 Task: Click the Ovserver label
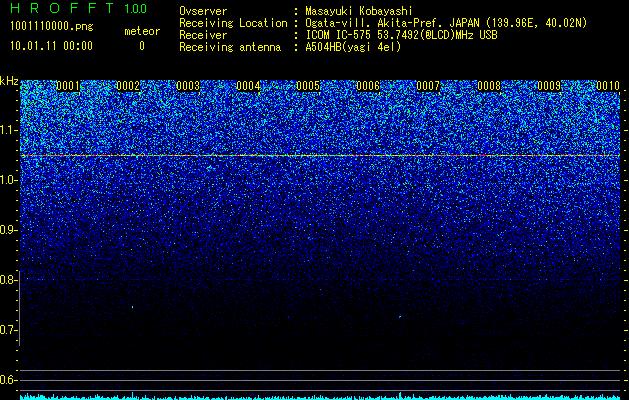[x=203, y=11]
